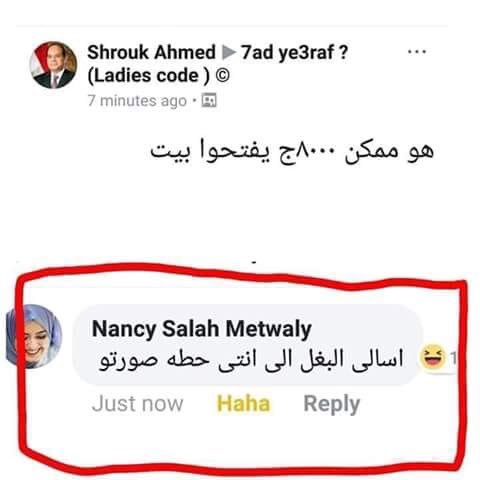Open Nancy Salah Metwaly's profile
The image size is (480, 480).
click(202, 329)
